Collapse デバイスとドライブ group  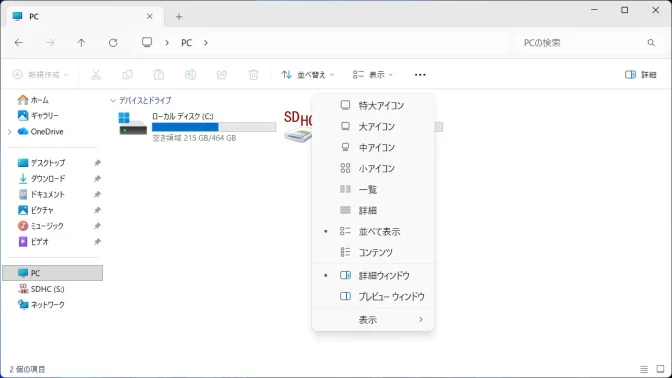pos(113,100)
